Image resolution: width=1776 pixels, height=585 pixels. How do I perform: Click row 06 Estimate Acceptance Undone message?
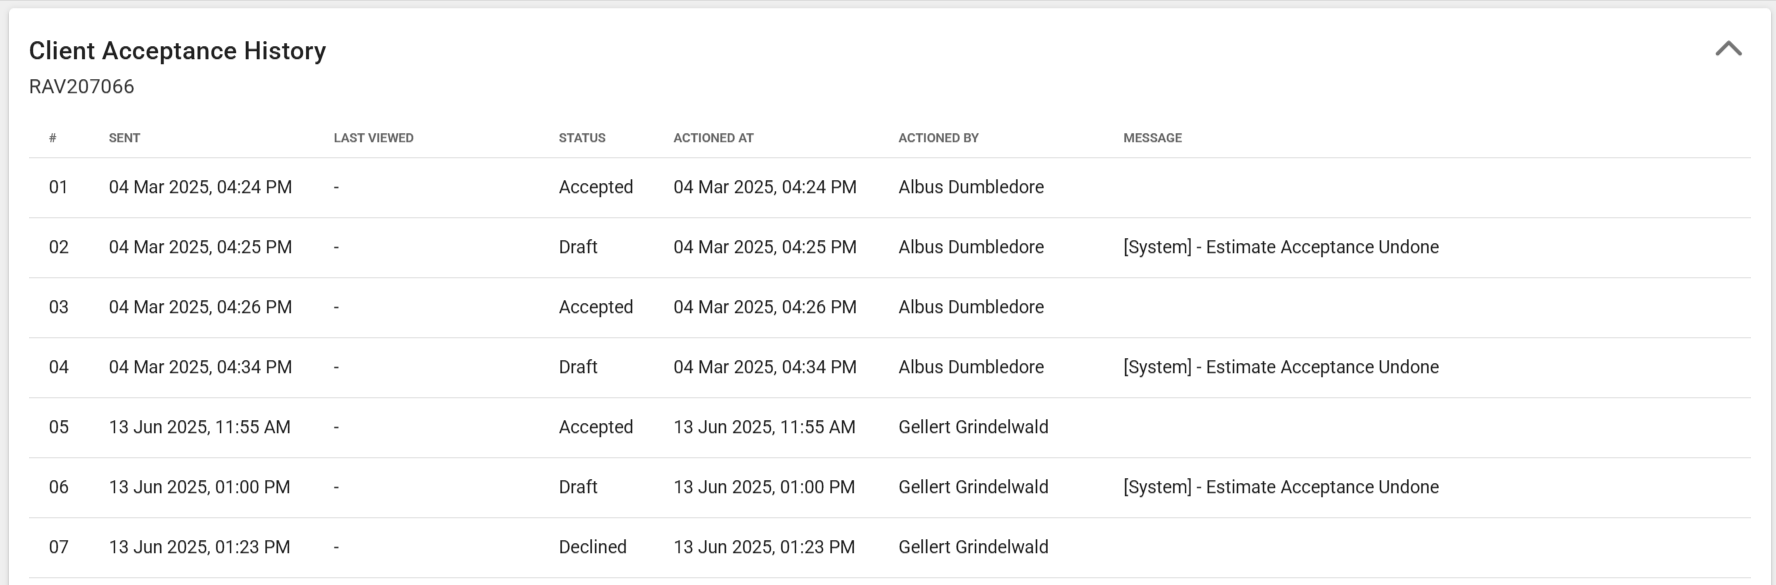coord(1280,487)
